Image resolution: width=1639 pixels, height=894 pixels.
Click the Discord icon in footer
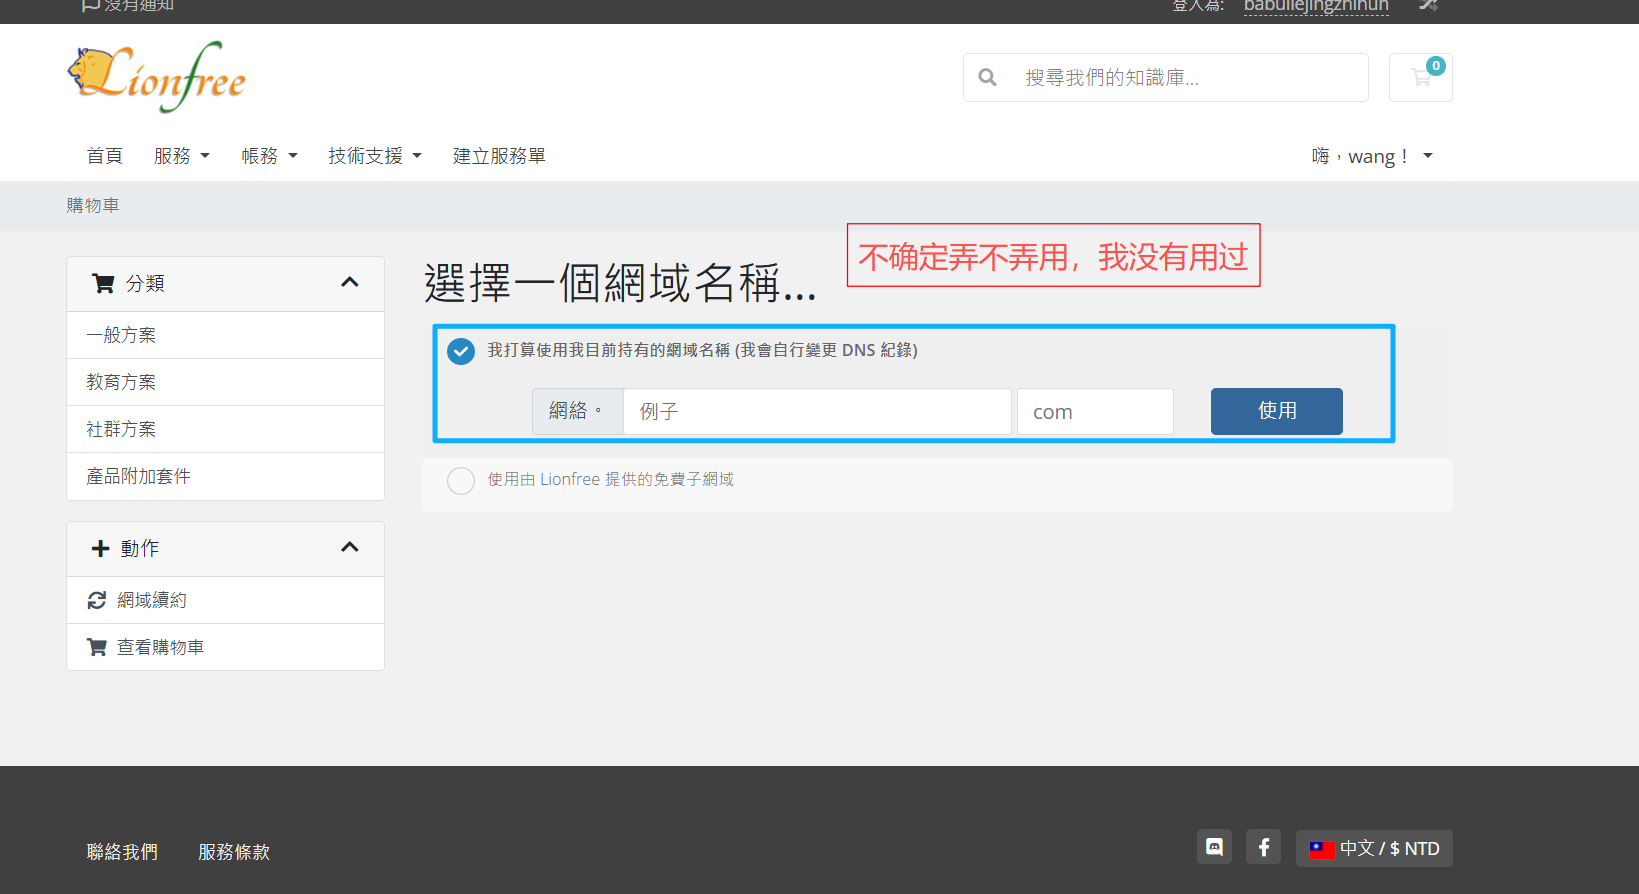click(1214, 847)
